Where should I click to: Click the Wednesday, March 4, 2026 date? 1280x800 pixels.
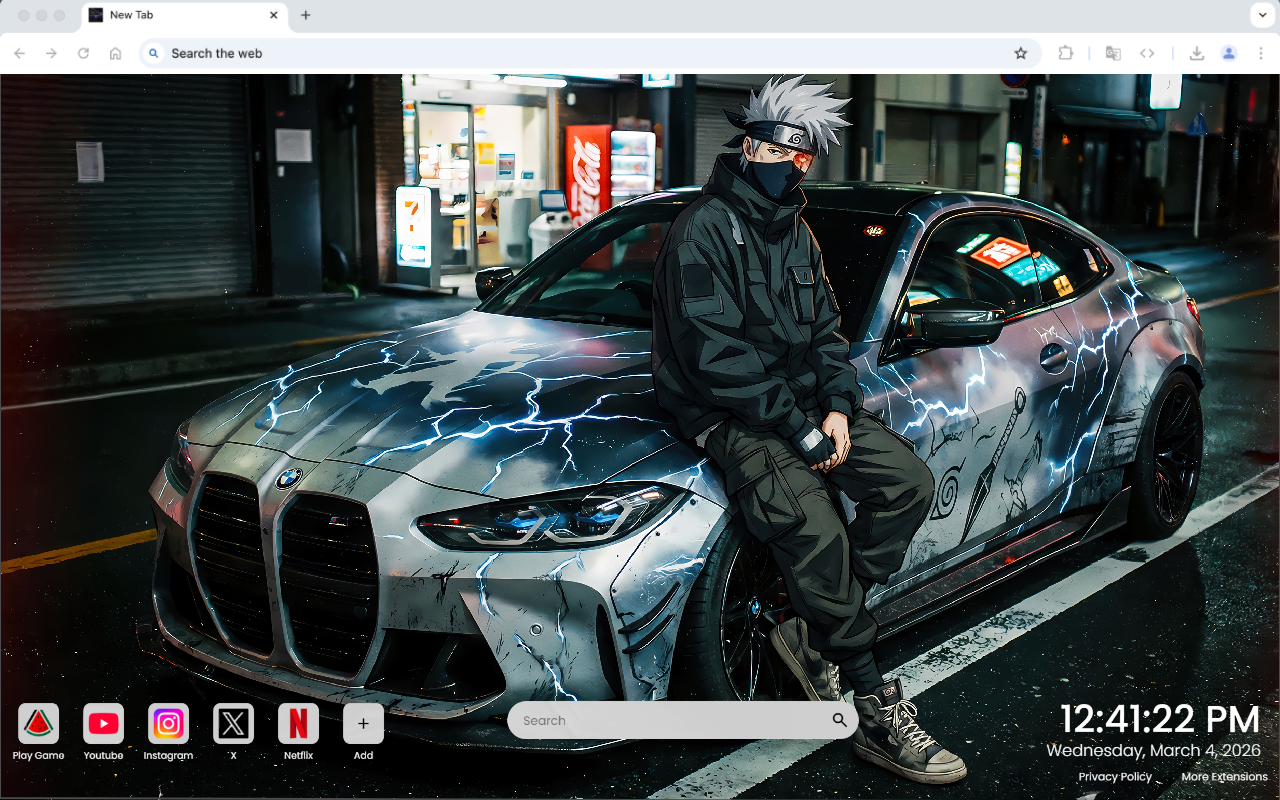coord(1154,750)
